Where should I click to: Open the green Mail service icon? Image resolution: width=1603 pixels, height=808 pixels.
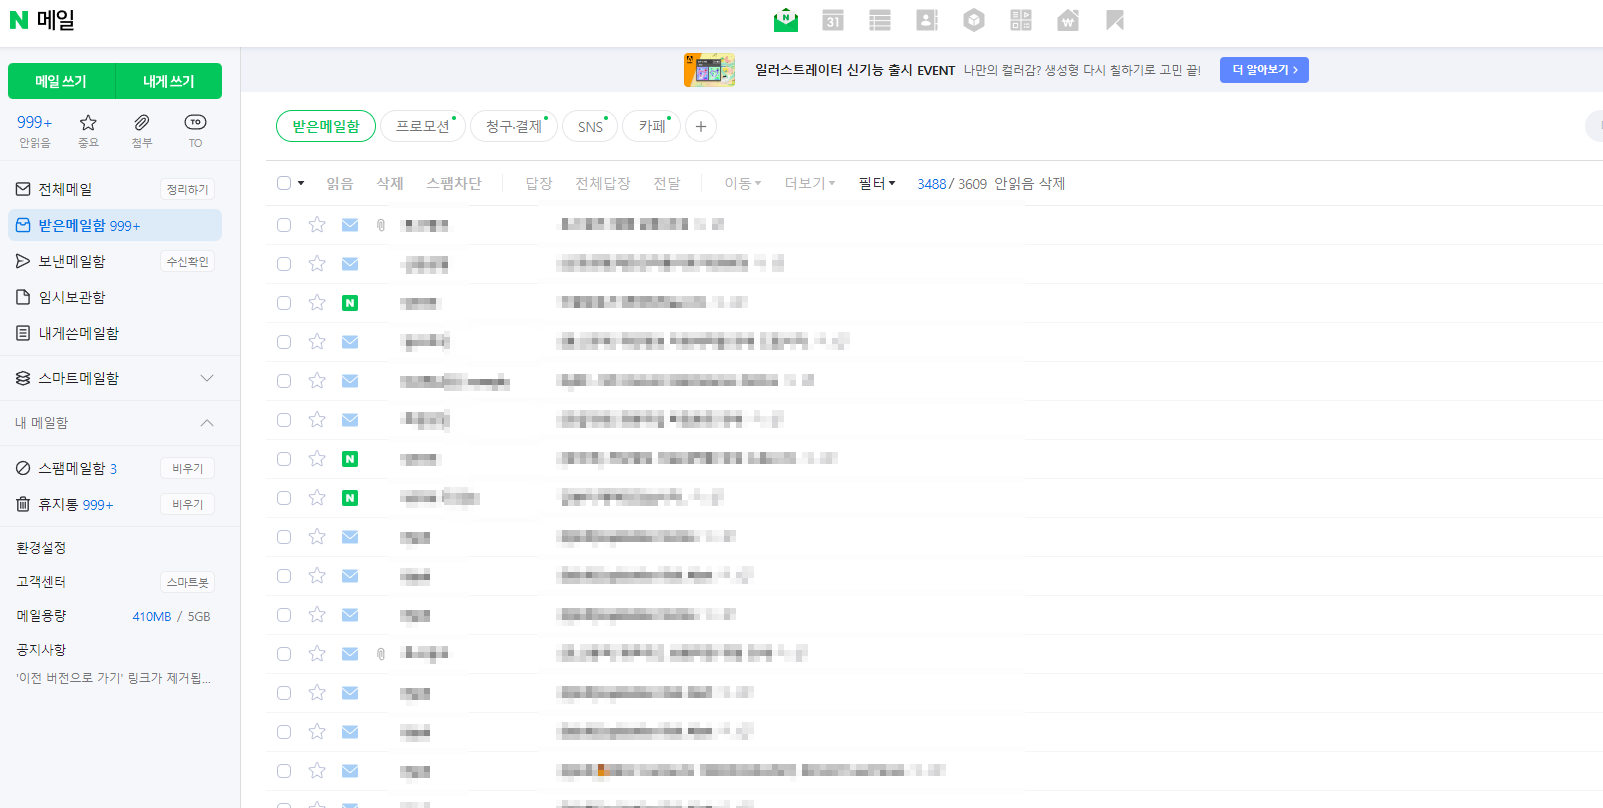[786, 20]
